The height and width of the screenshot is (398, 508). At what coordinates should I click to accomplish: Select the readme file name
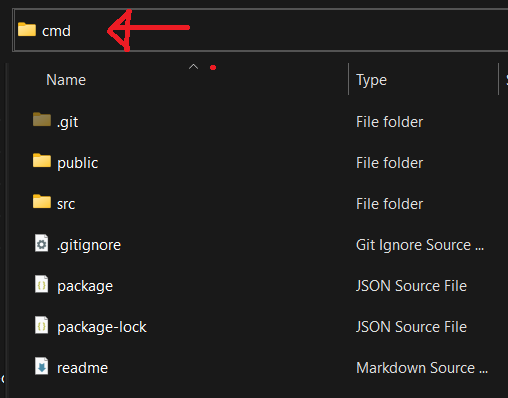(x=82, y=368)
